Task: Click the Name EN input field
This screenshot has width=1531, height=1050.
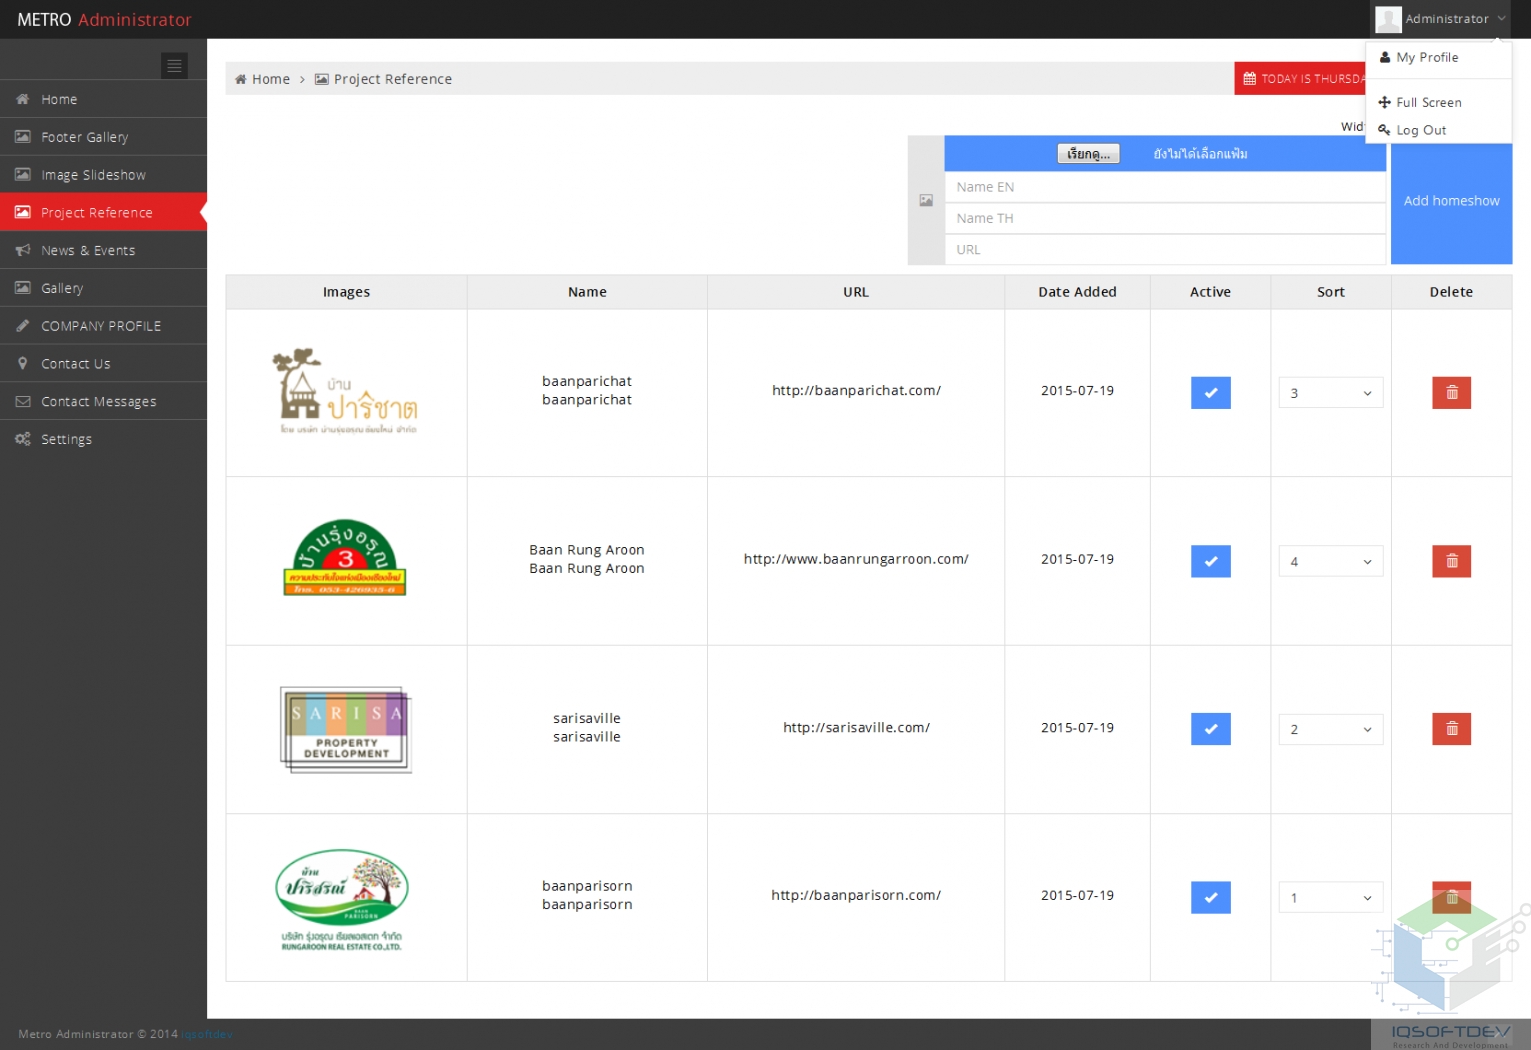Action: pyautogui.click(x=1165, y=187)
